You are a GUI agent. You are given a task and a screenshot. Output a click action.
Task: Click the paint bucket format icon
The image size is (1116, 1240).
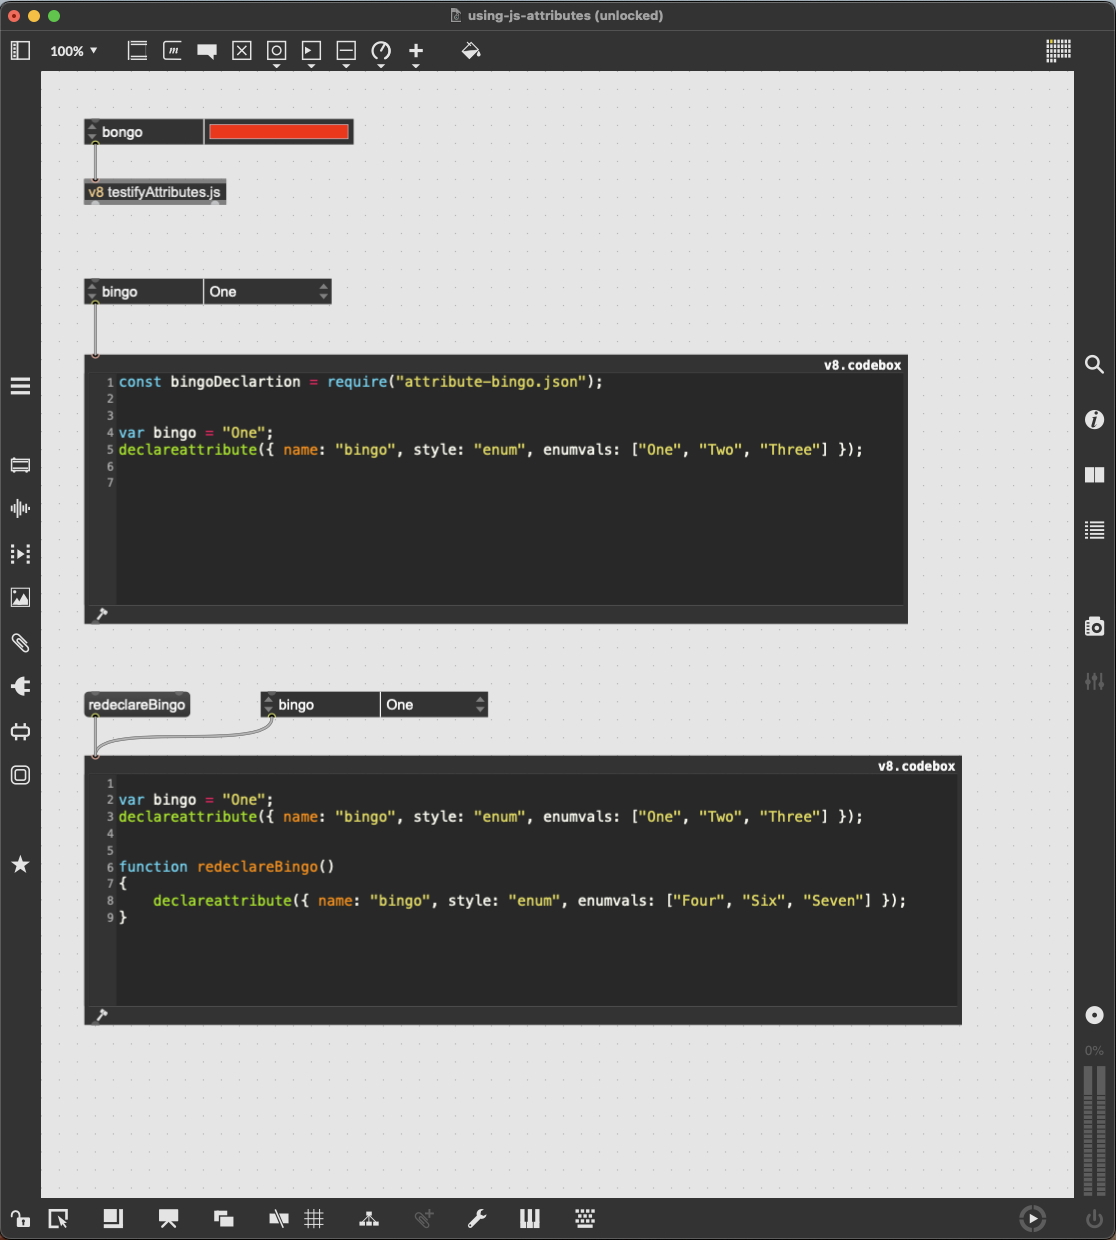tap(471, 50)
